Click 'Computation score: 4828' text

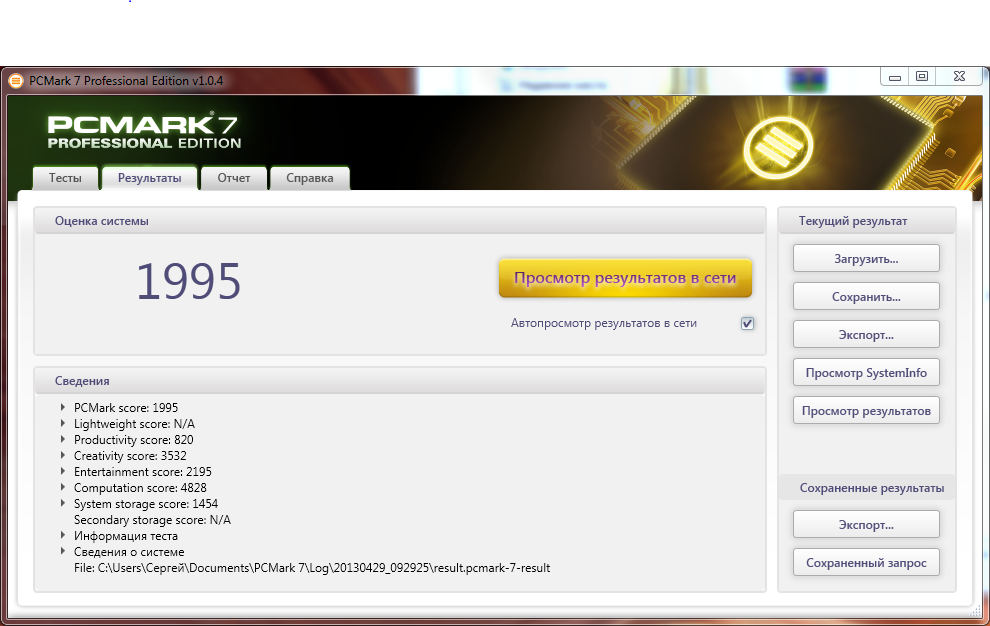click(x=140, y=488)
